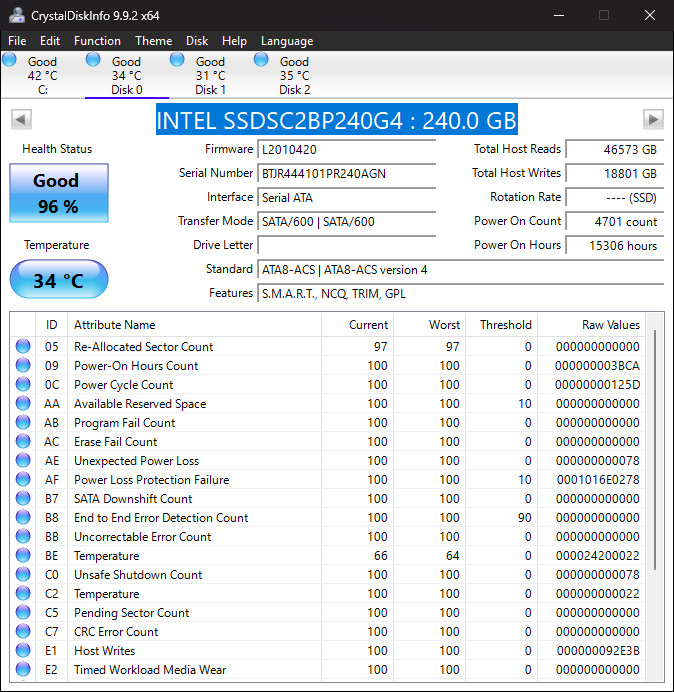
Task: Click Power On Count value 4701 count
Action: click(615, 222)
